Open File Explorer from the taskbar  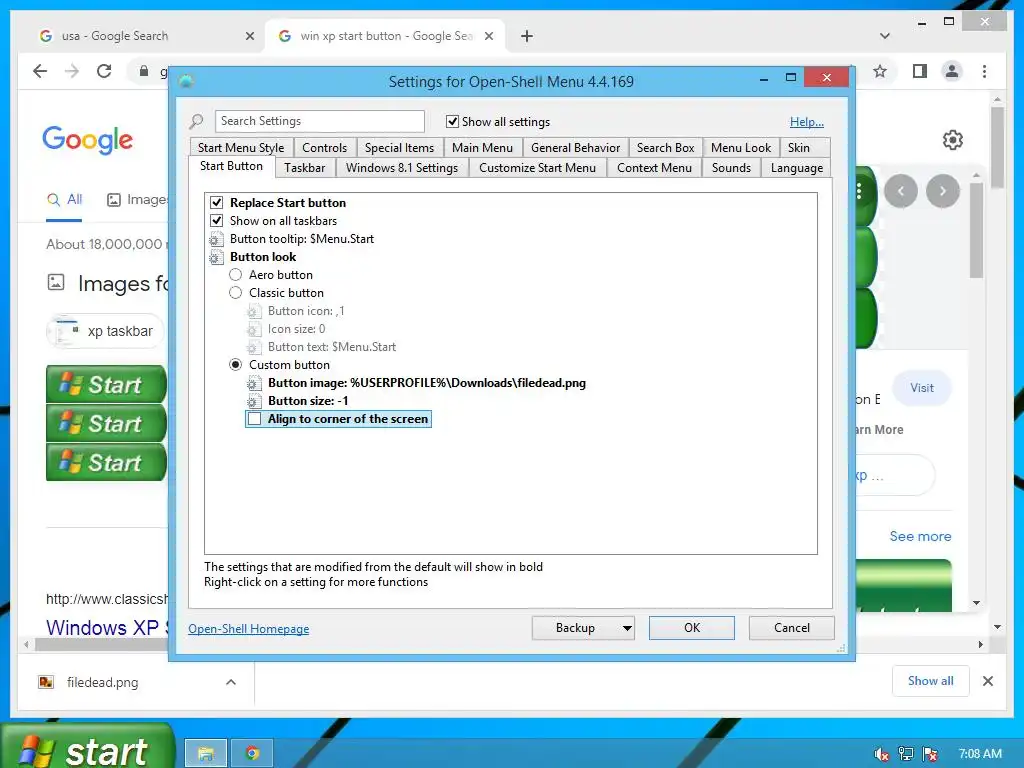[206, 754]
